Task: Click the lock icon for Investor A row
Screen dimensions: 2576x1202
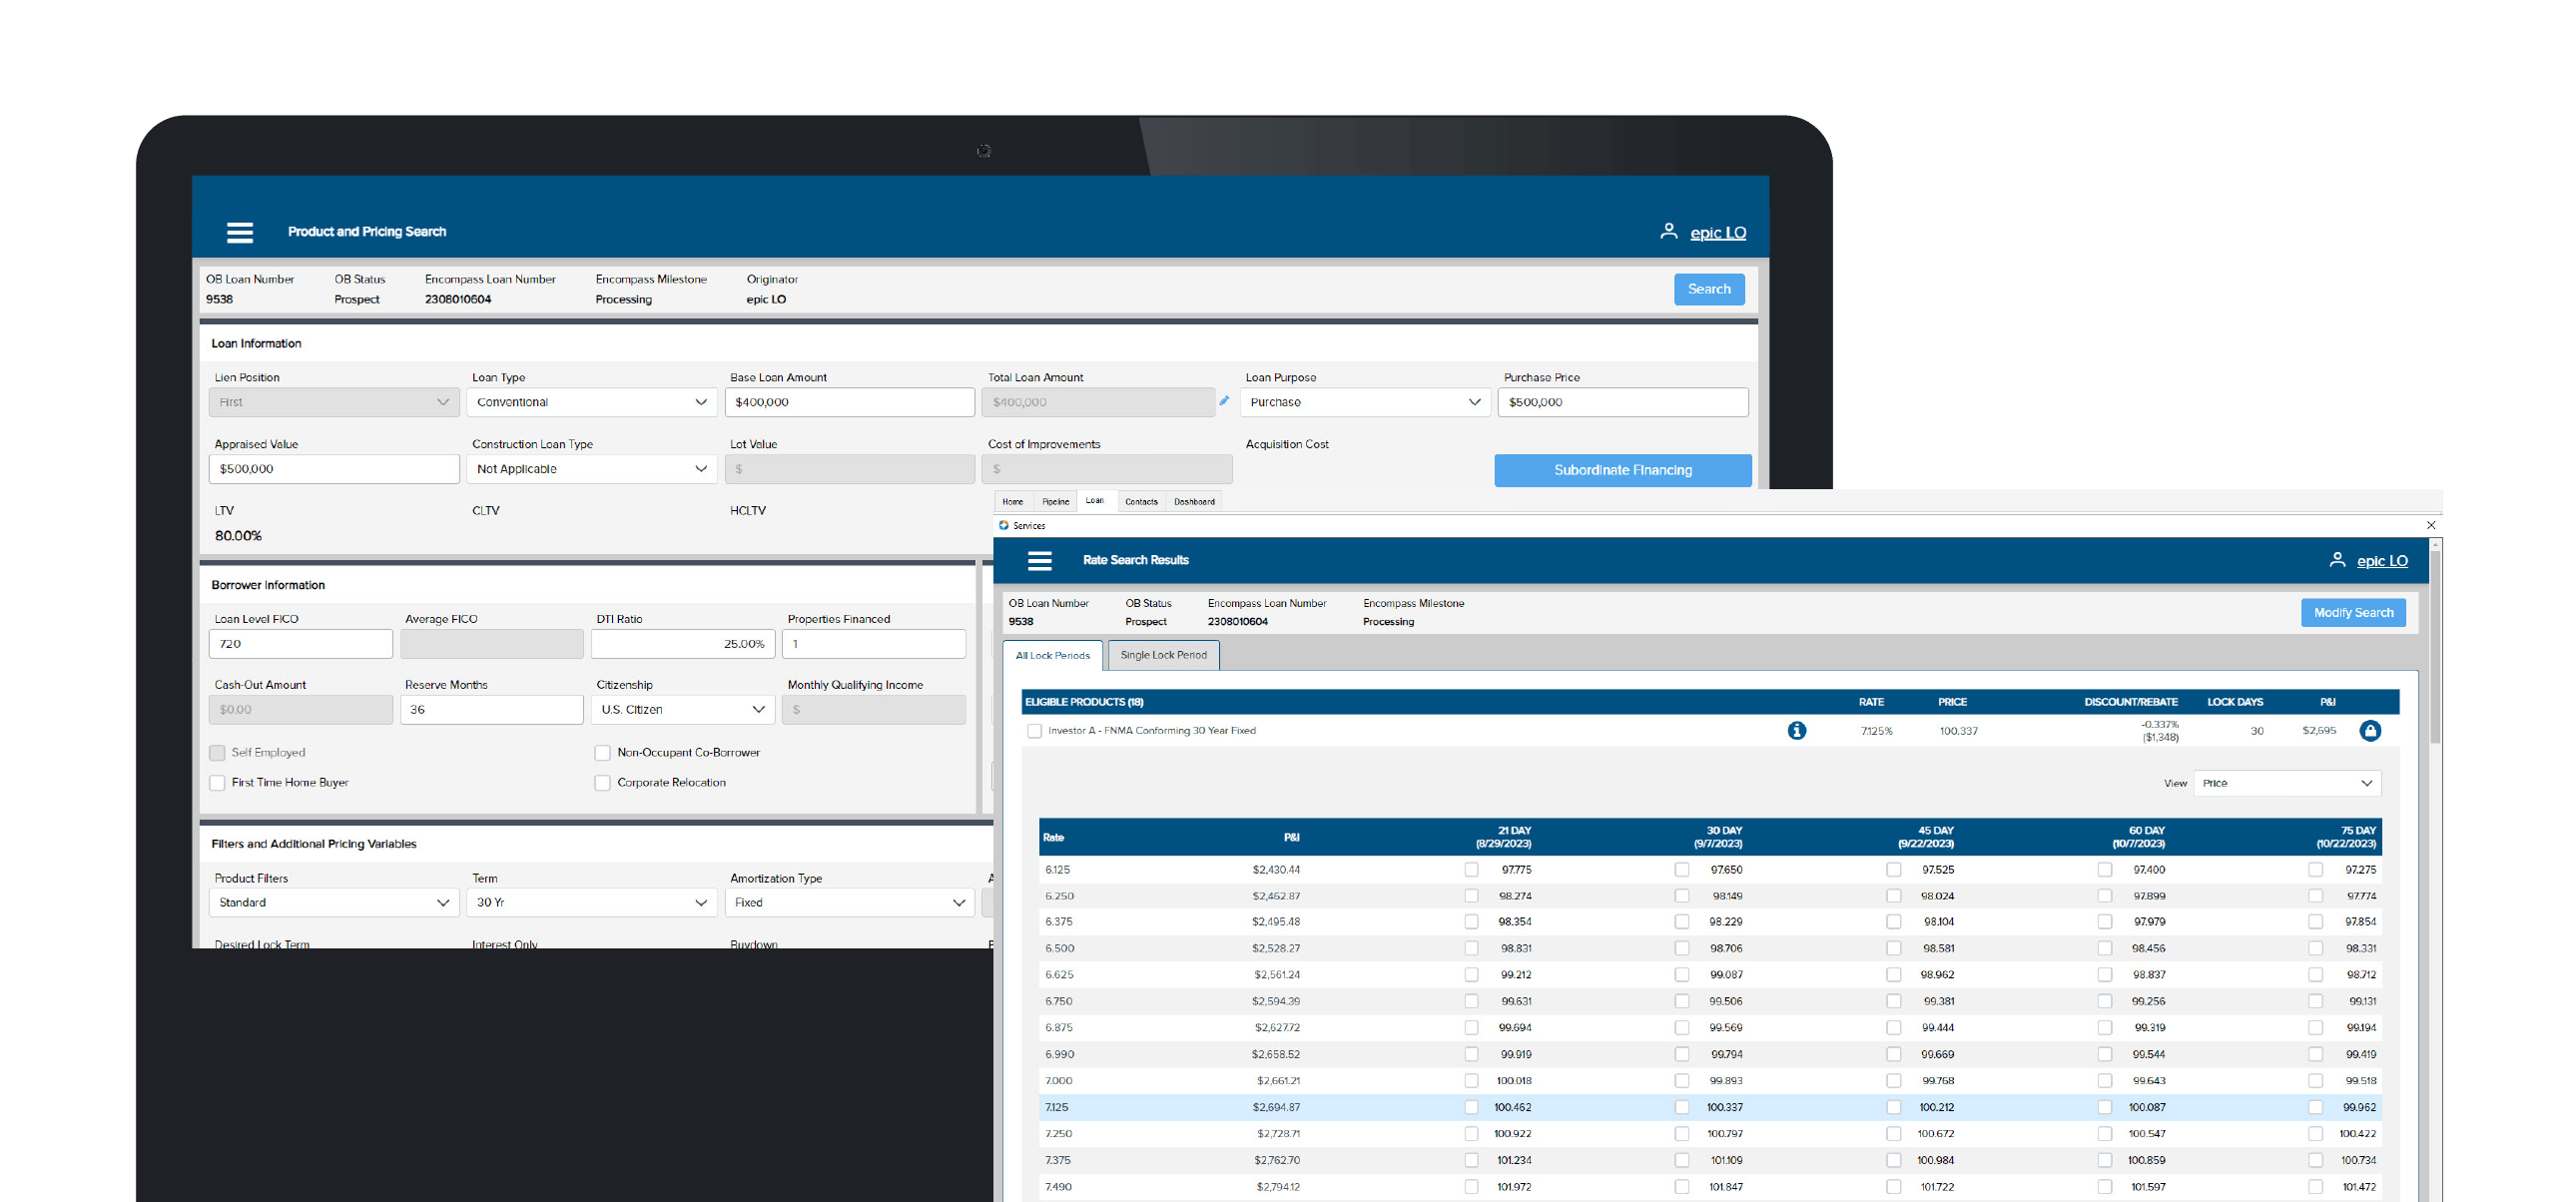Action: pos(2370,731)
